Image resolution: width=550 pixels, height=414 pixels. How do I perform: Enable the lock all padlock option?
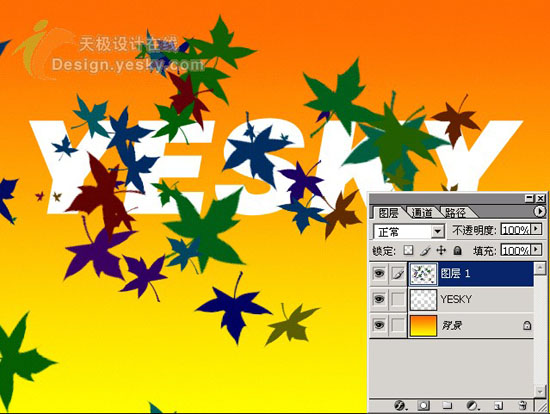click(x=457, y=250)
